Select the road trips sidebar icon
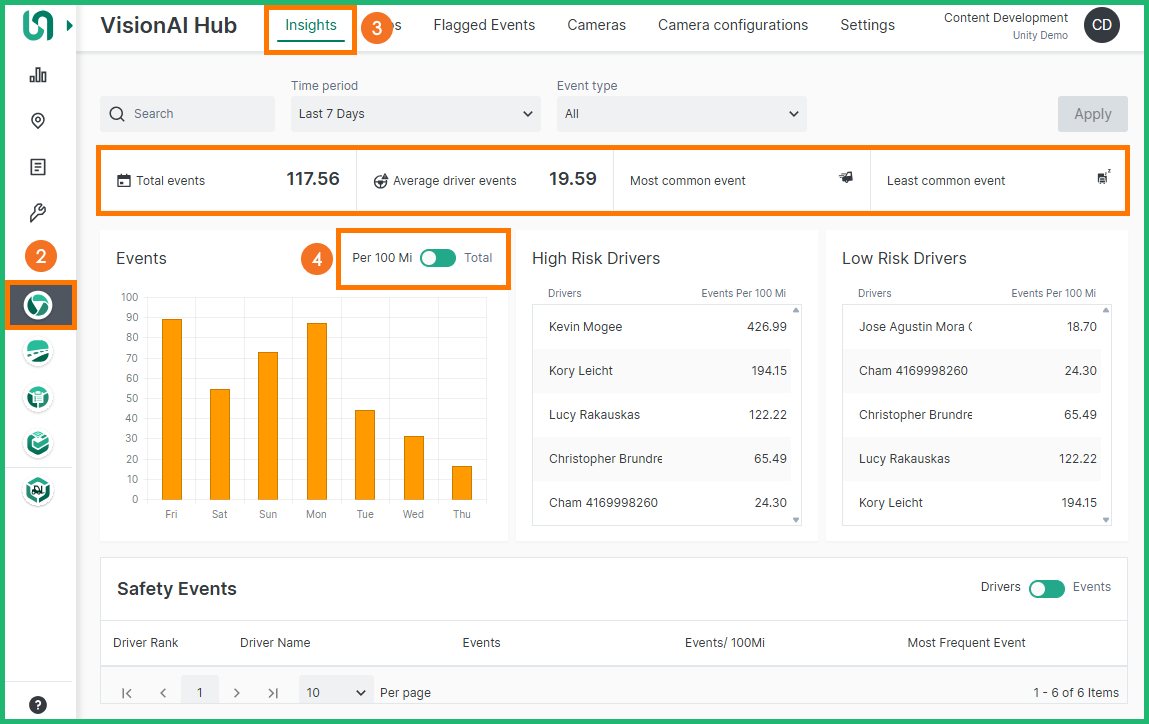 coord(38,351)
